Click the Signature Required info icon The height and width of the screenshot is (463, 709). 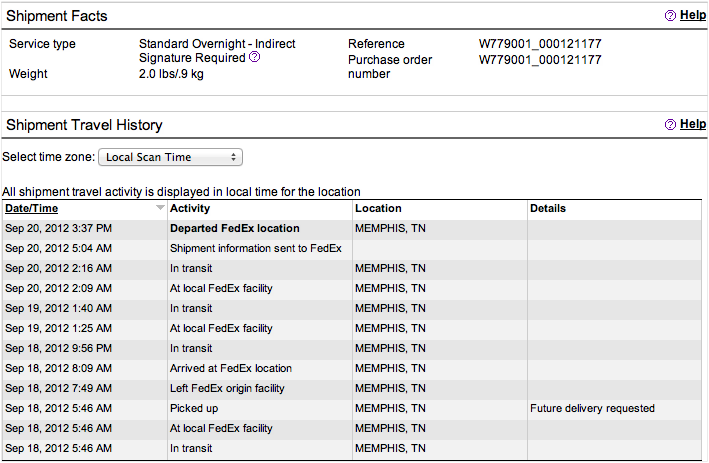coord(255,58)
